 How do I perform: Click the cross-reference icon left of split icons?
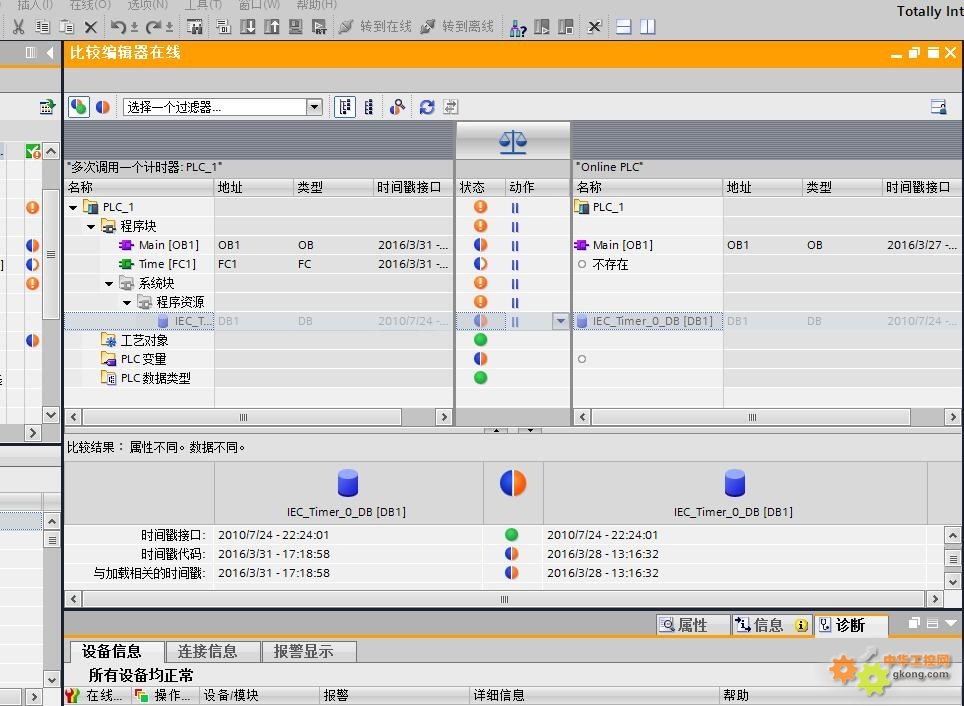click(593, 27)
